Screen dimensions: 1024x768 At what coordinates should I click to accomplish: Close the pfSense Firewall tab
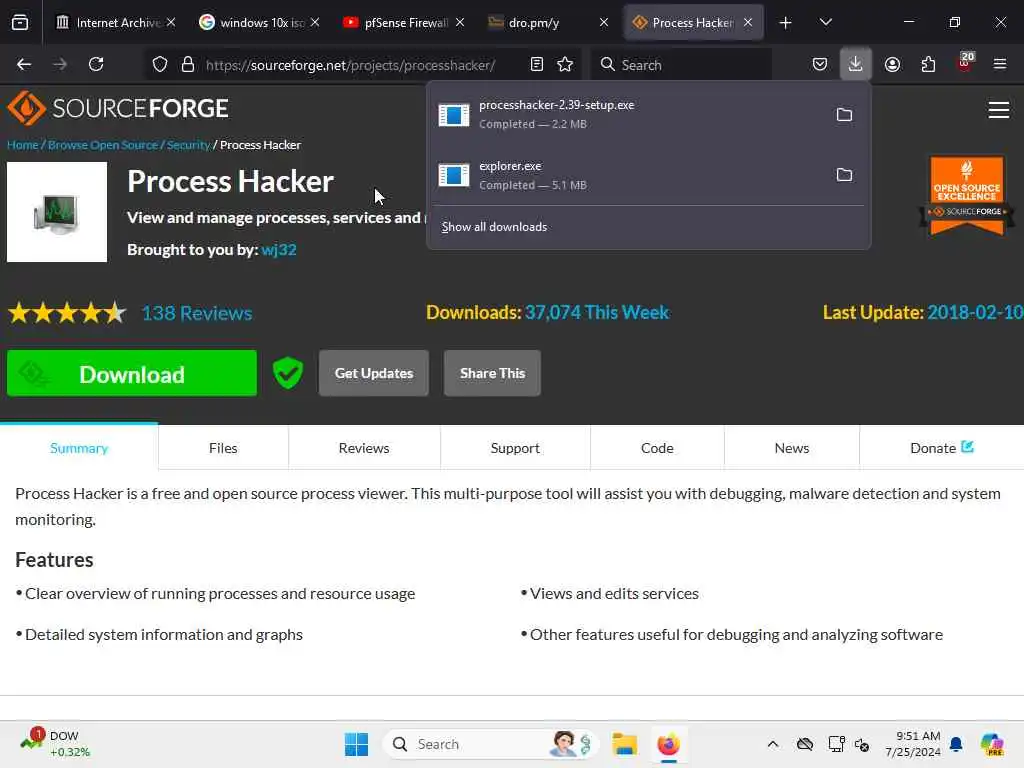coord(460,23)
